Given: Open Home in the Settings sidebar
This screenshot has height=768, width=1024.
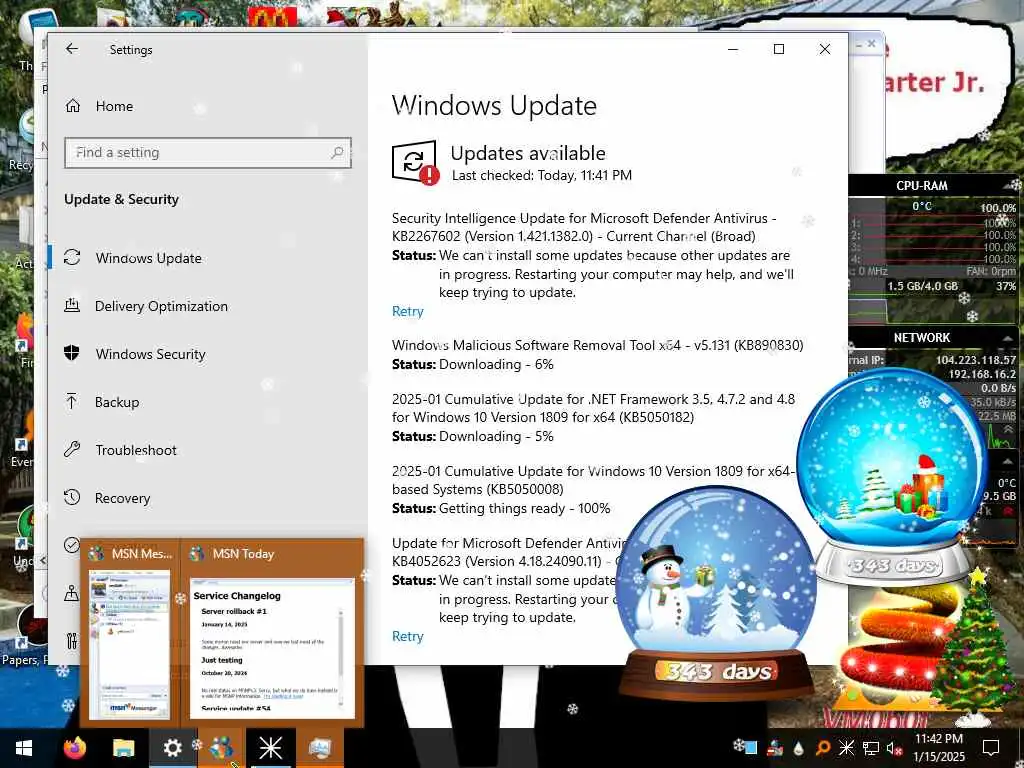Looking at the screenshot, I should 114,106.
